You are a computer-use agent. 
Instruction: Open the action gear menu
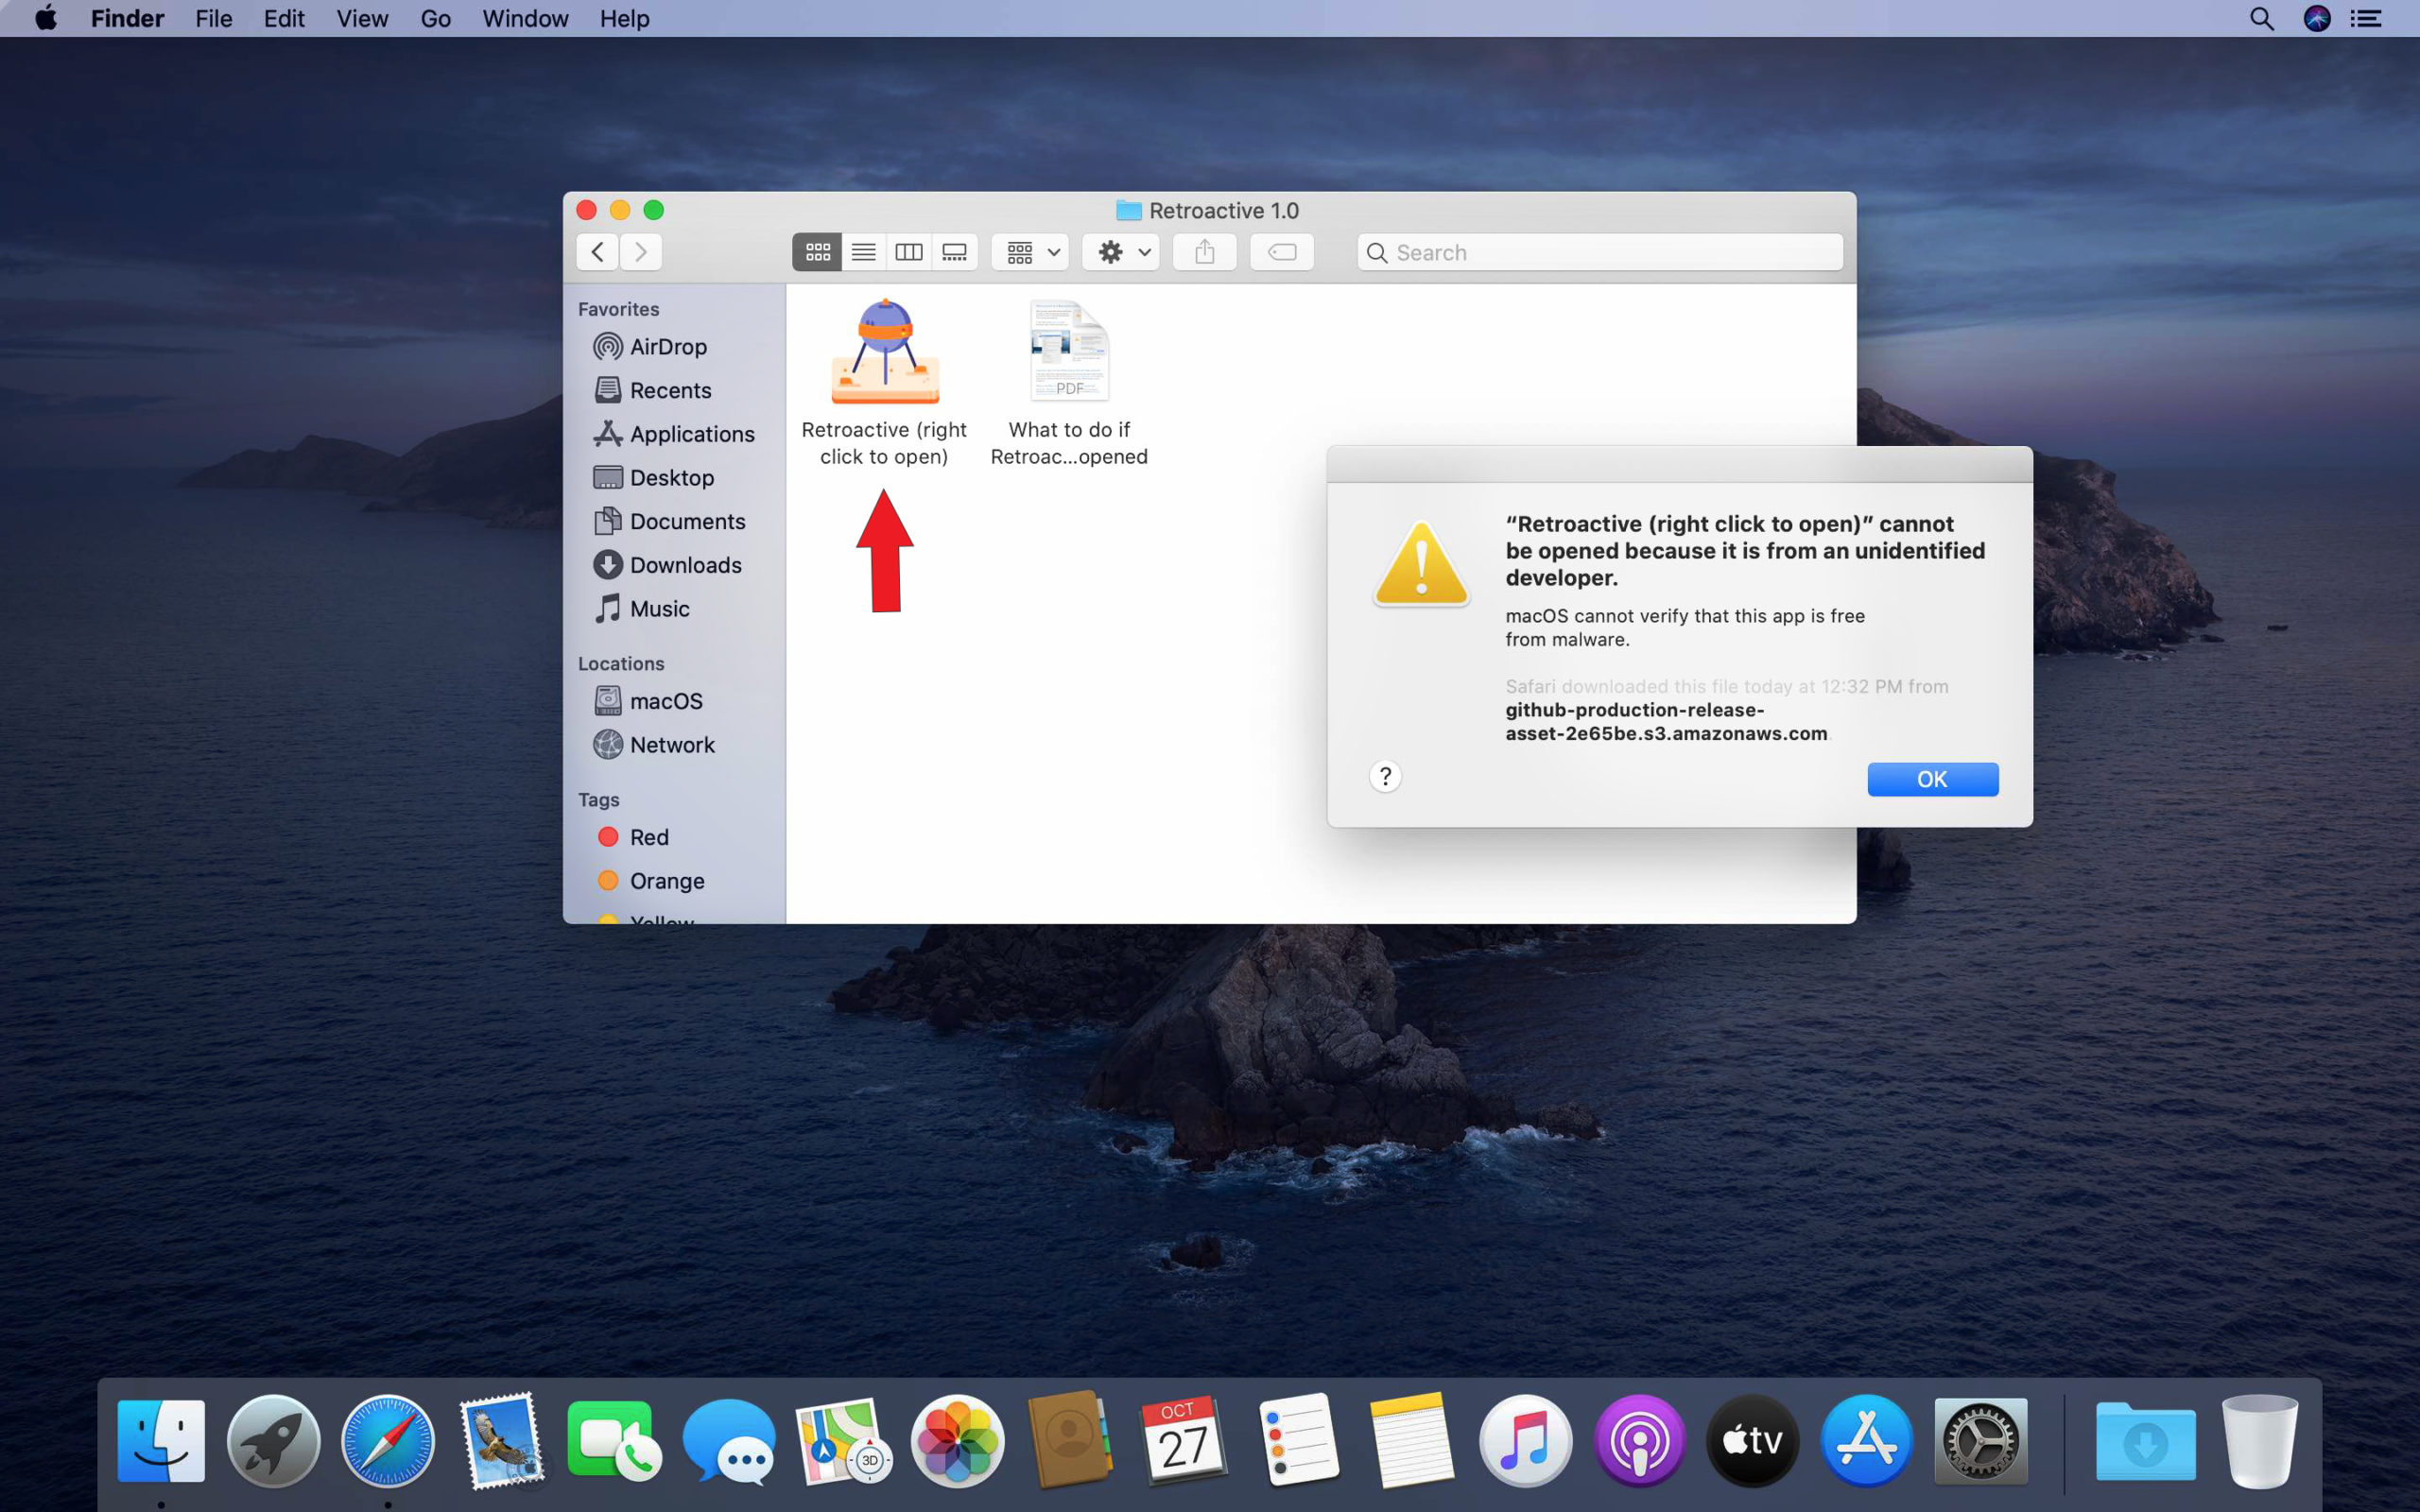coord(1121,252)
